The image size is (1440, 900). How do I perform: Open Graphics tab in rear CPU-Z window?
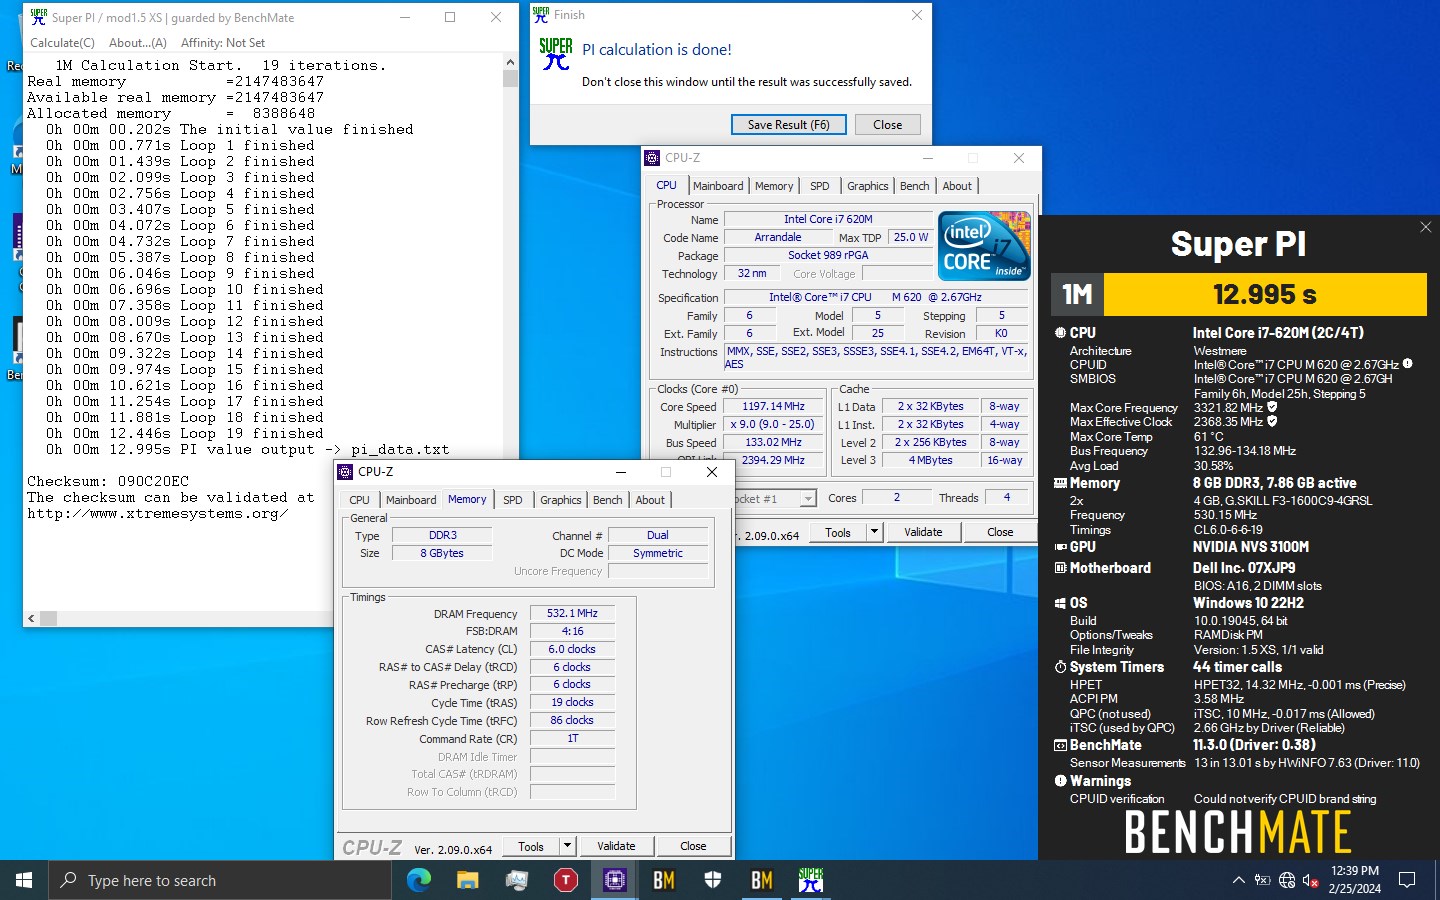[867, 186]
